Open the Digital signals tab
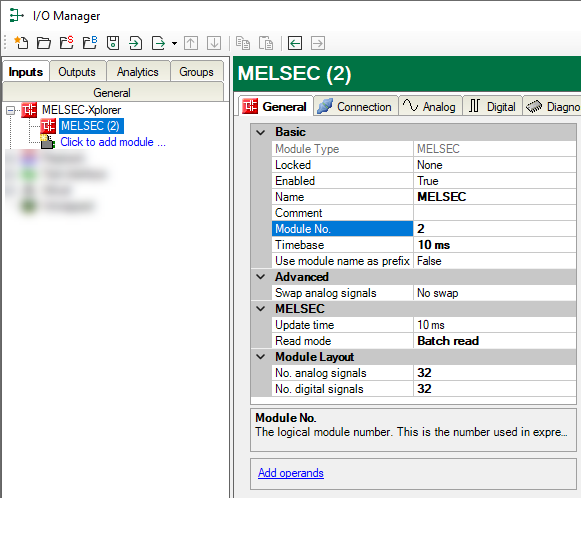This screenshot has height=552, width=581. 492,107
